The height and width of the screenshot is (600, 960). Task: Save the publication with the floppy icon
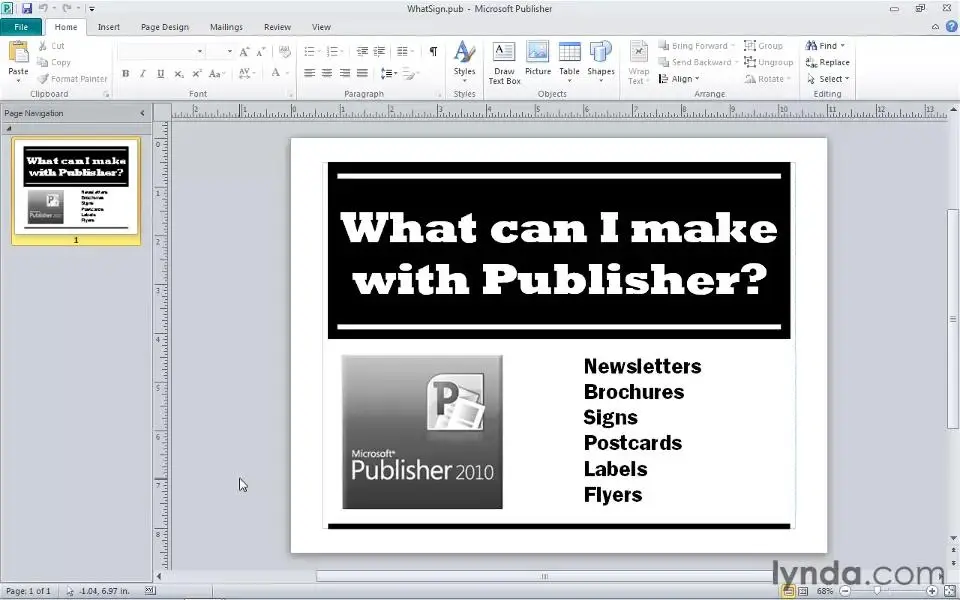[27, 9]
